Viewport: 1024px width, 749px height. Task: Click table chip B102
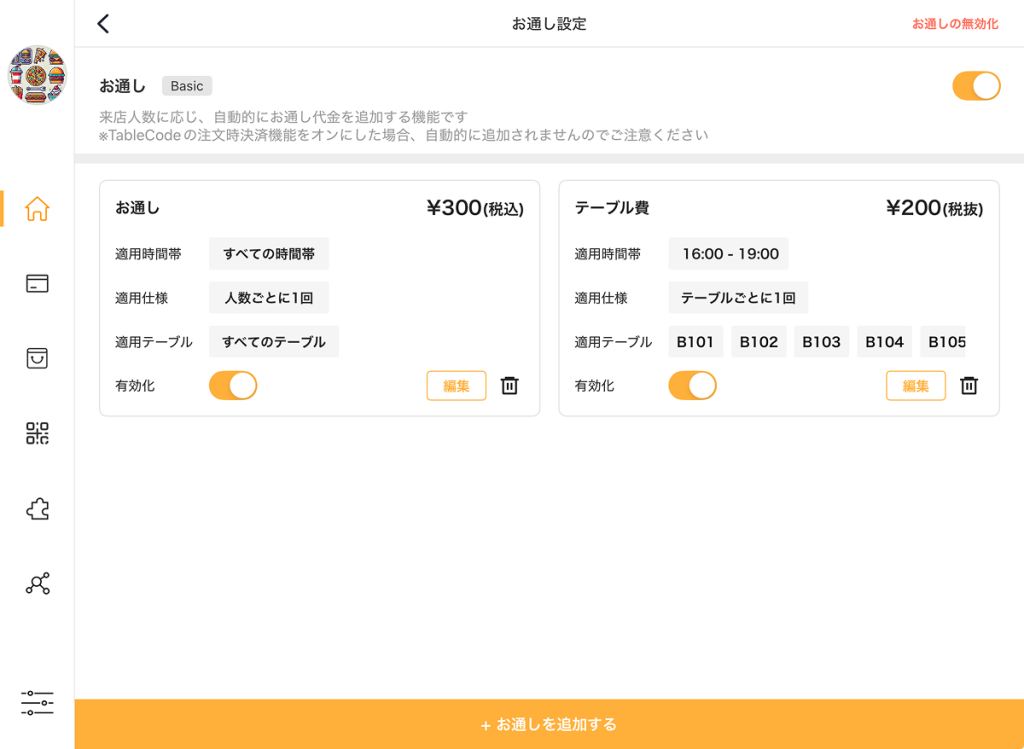(x=759, y=342)
